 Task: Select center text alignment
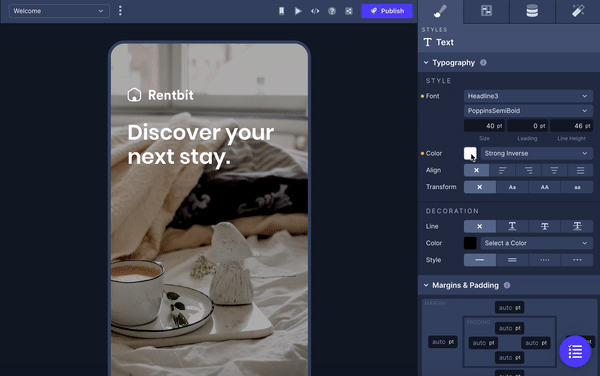(x=554, y=170)
